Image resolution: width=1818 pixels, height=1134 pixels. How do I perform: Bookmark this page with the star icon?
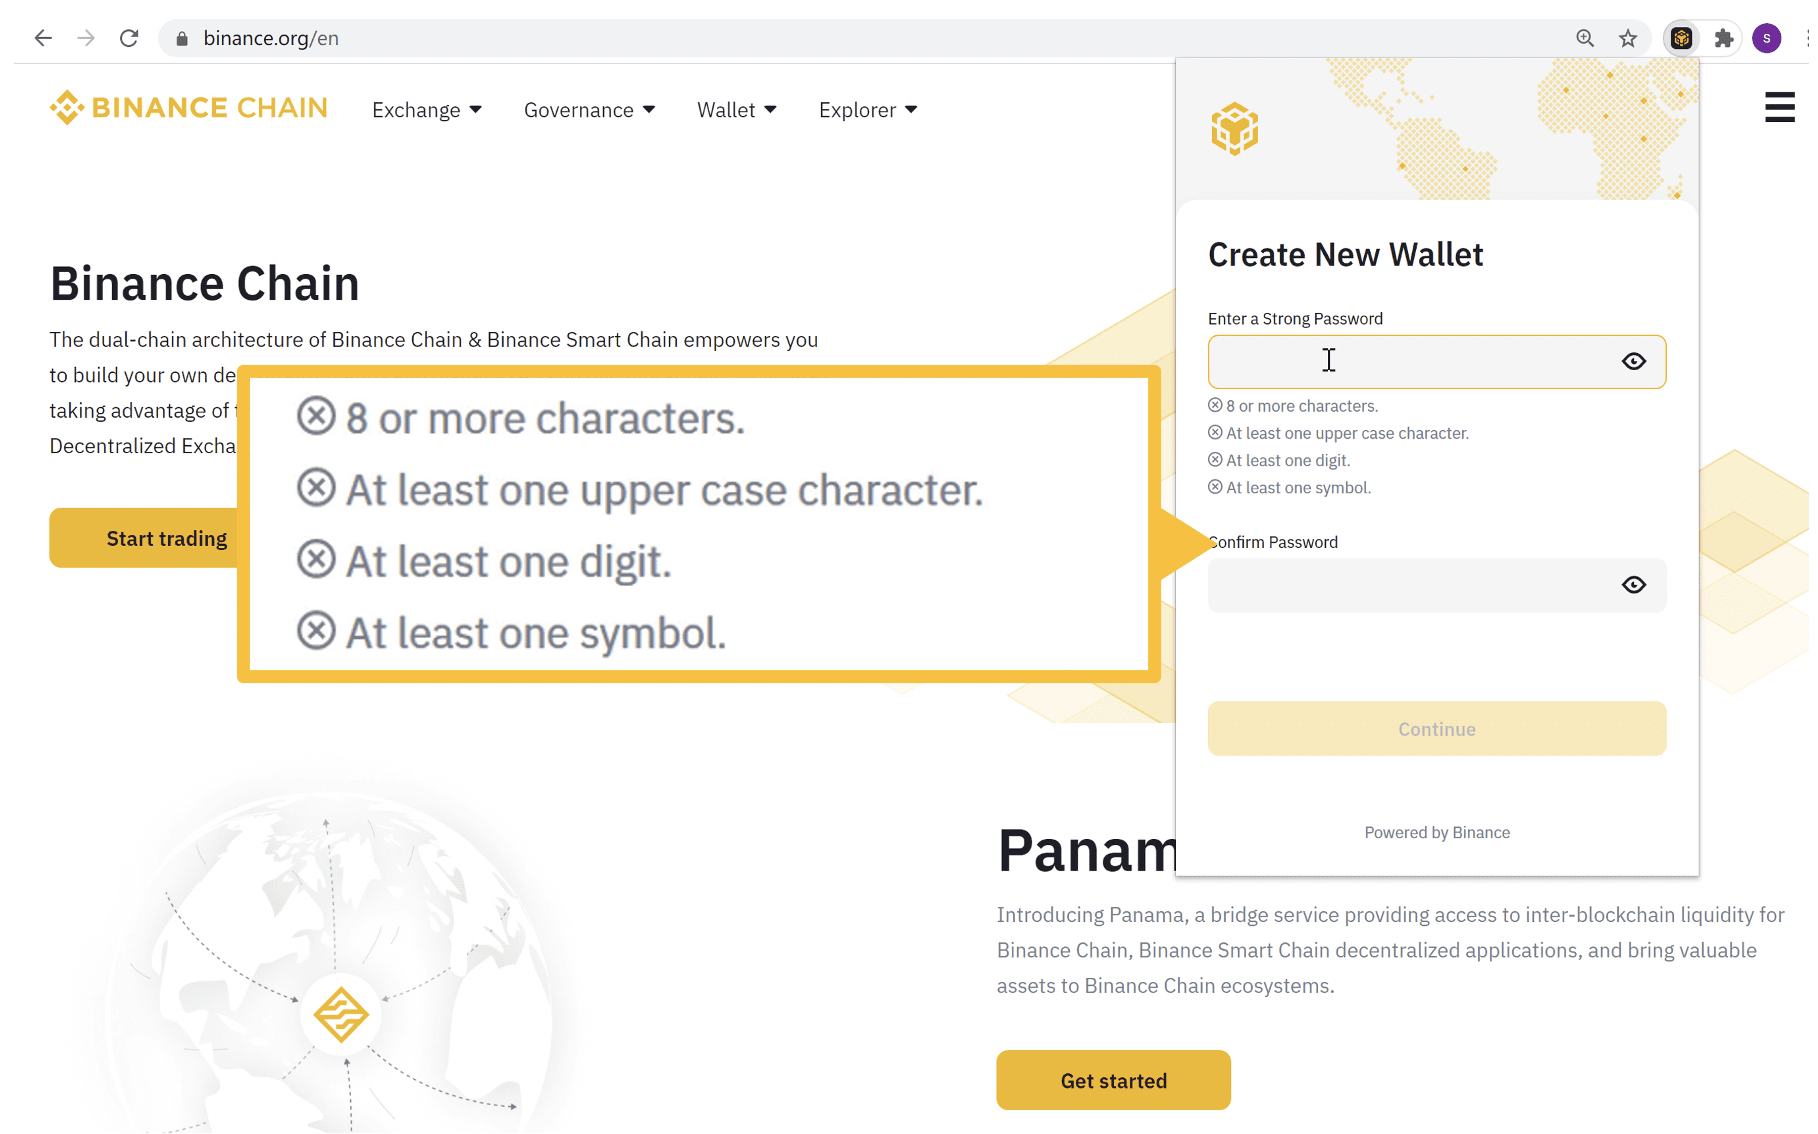[x=1628, y=38]
